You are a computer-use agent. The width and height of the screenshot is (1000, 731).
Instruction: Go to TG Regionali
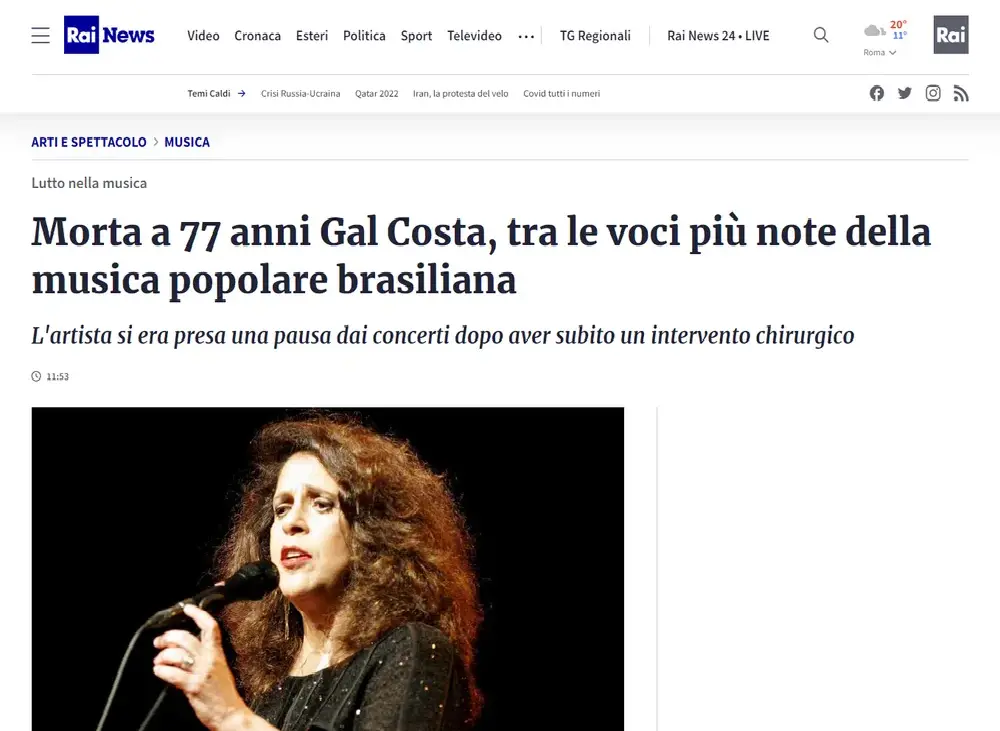click(595, 36)
